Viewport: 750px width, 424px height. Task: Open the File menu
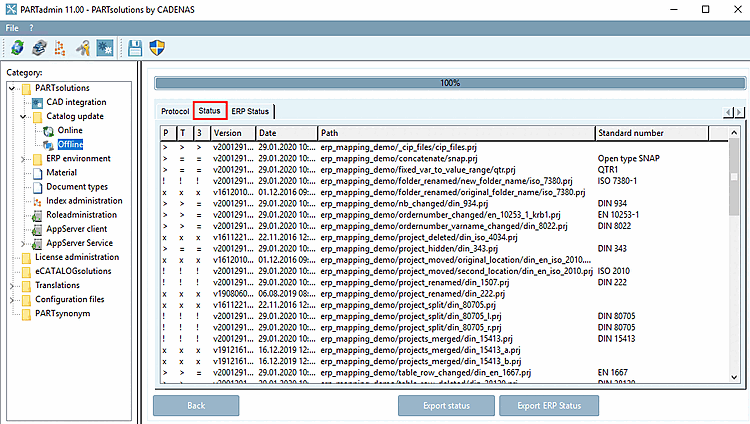(x=12, y=27)
